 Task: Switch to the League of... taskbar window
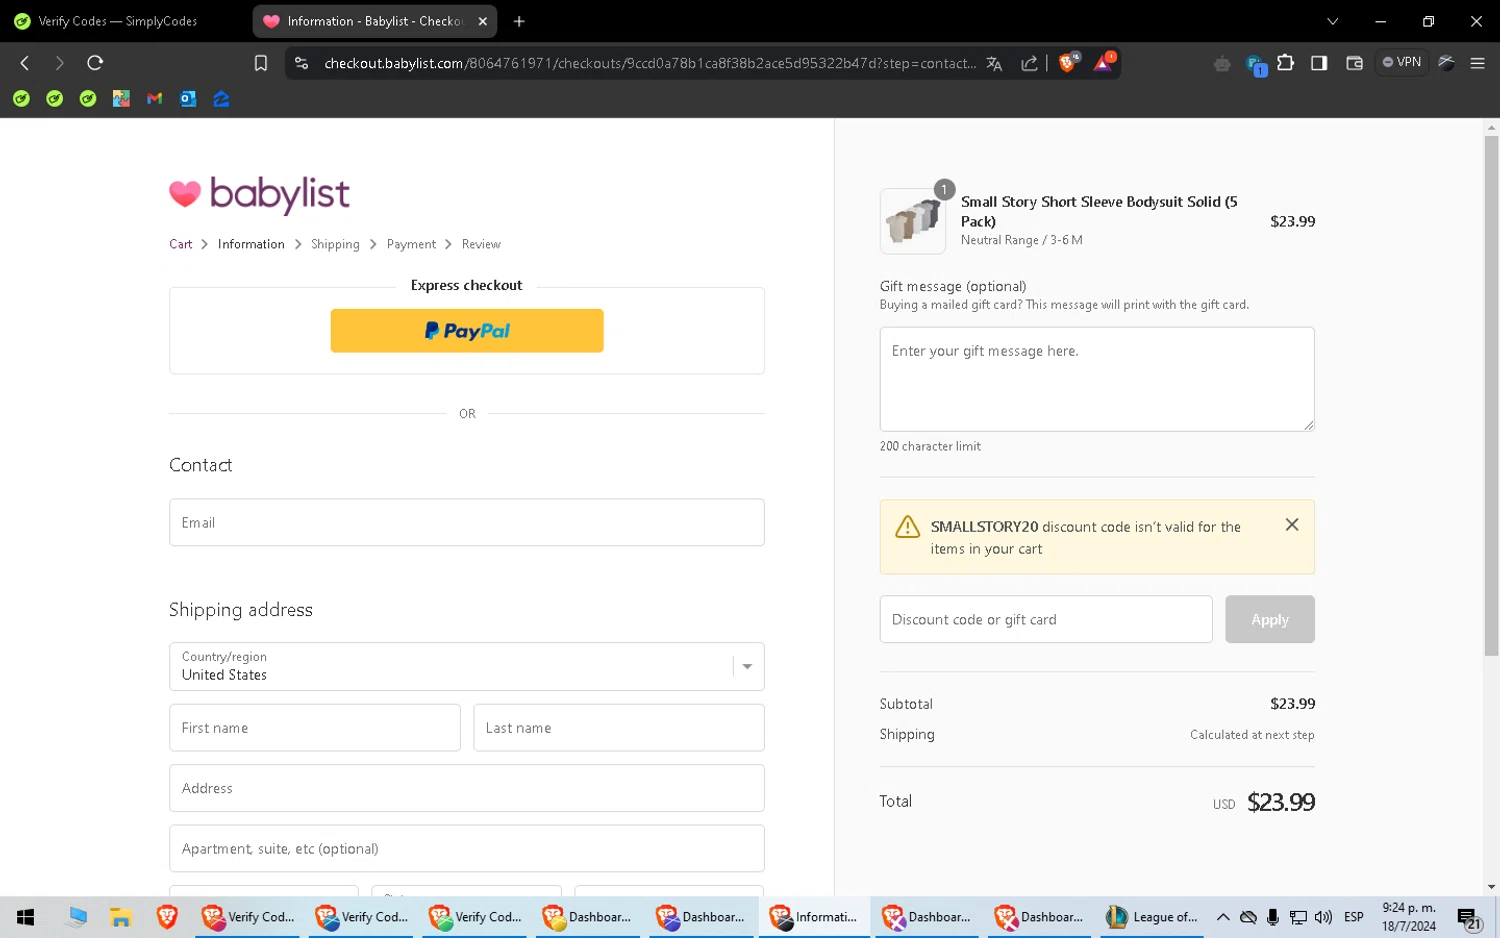tap(1152, 917)
